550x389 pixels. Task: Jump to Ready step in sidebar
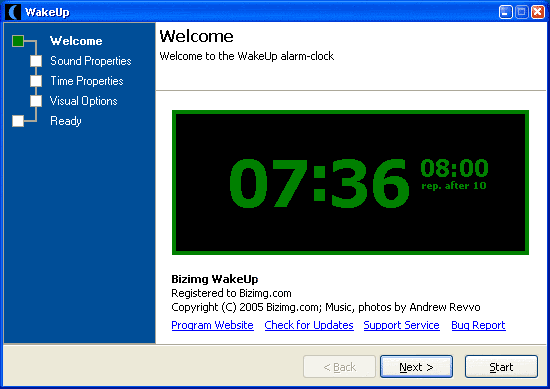pyautogui.click(x=66, y=121)
